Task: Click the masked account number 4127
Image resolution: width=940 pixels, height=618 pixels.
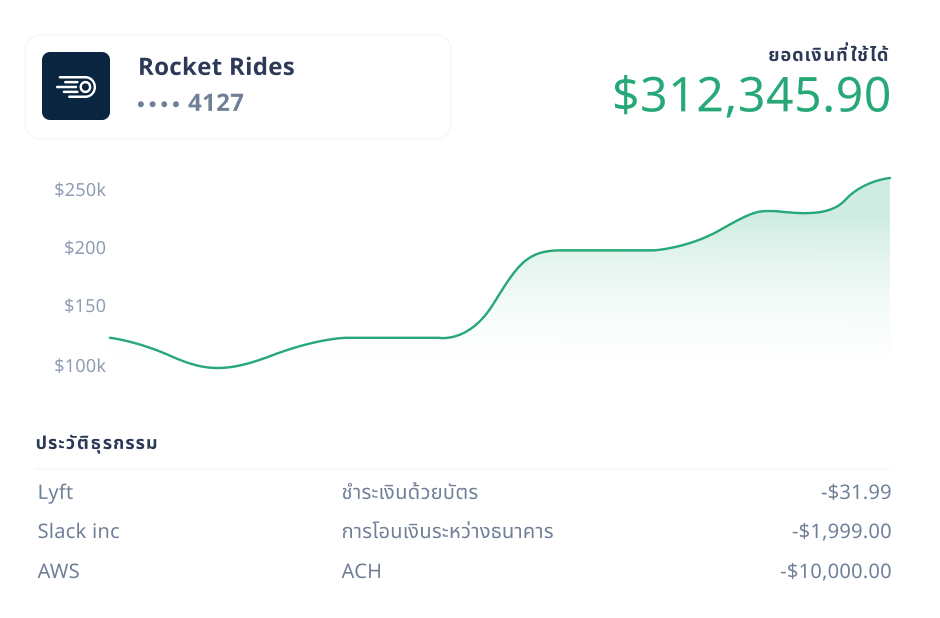Action: 191,103
